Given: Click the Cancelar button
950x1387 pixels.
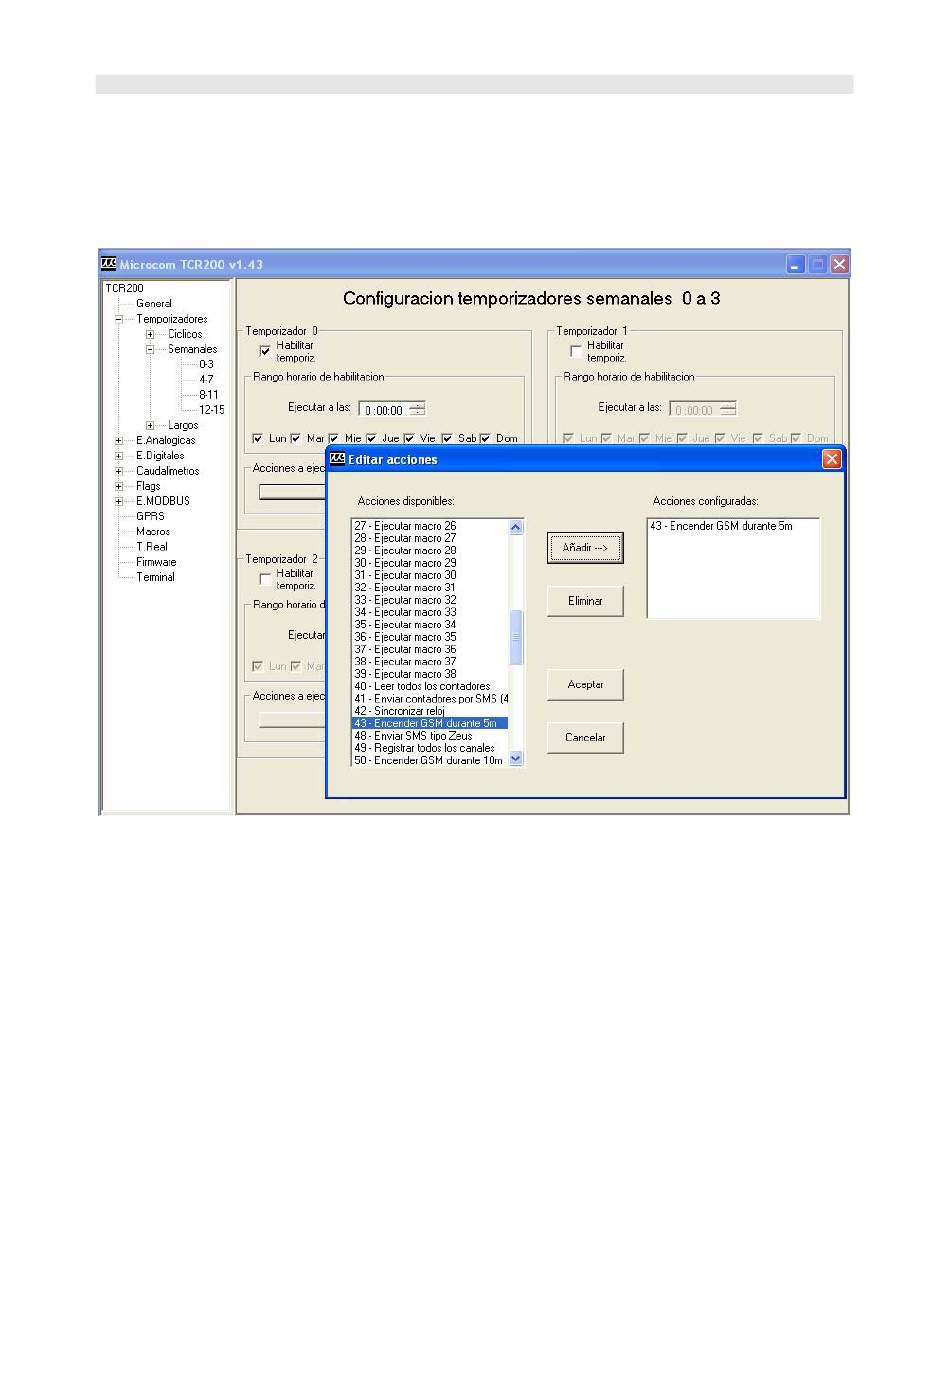Looking at the screenshot, I should (x=585, y=738).
